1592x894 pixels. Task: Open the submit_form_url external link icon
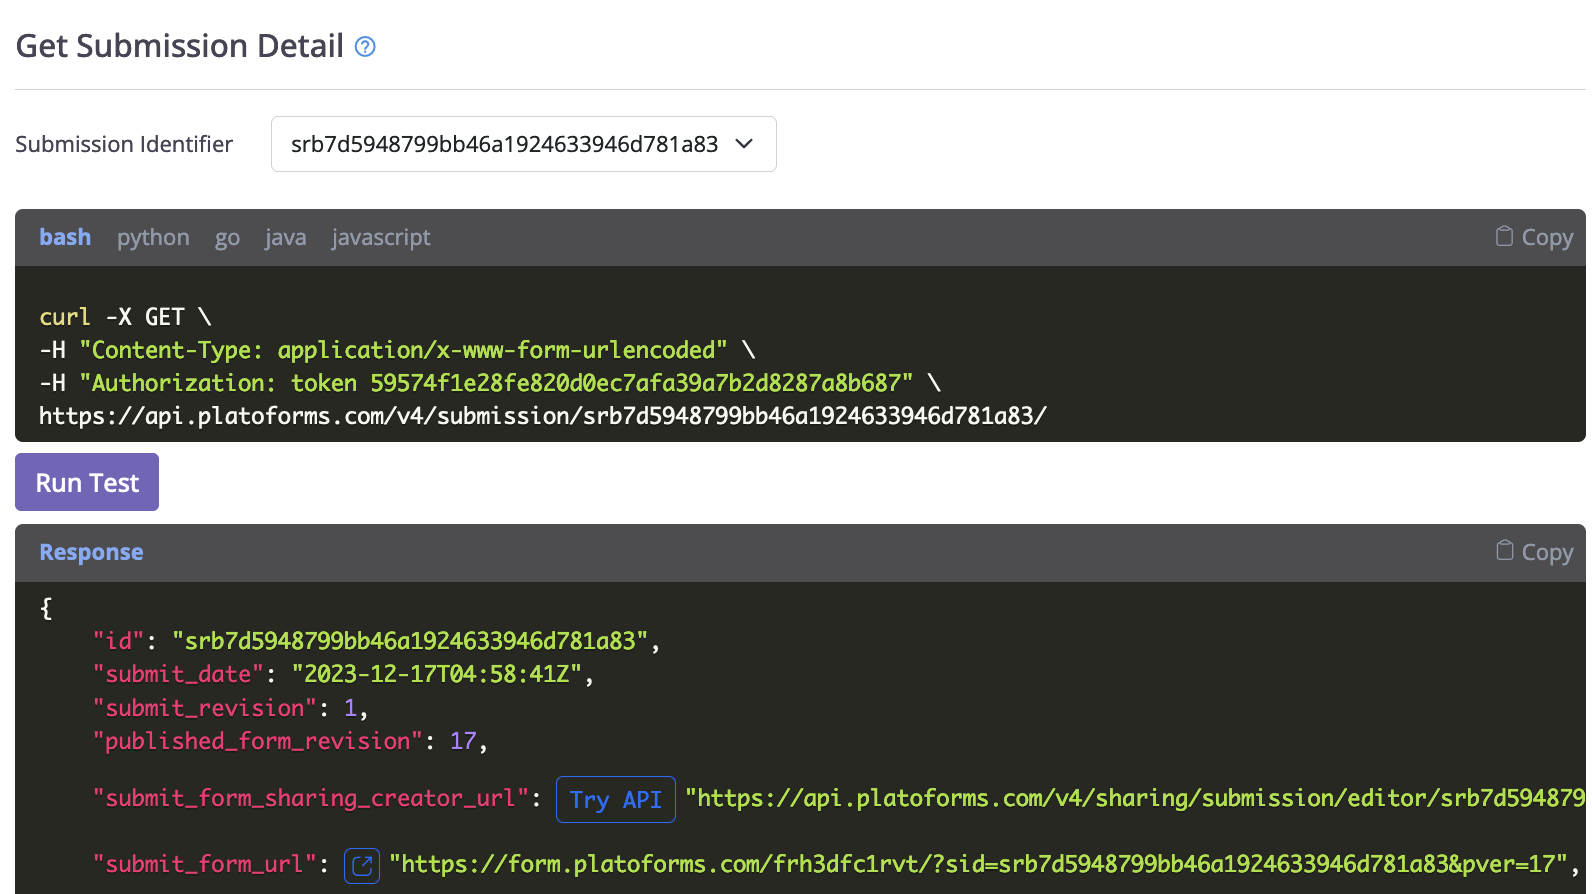(x=362, y=865)
